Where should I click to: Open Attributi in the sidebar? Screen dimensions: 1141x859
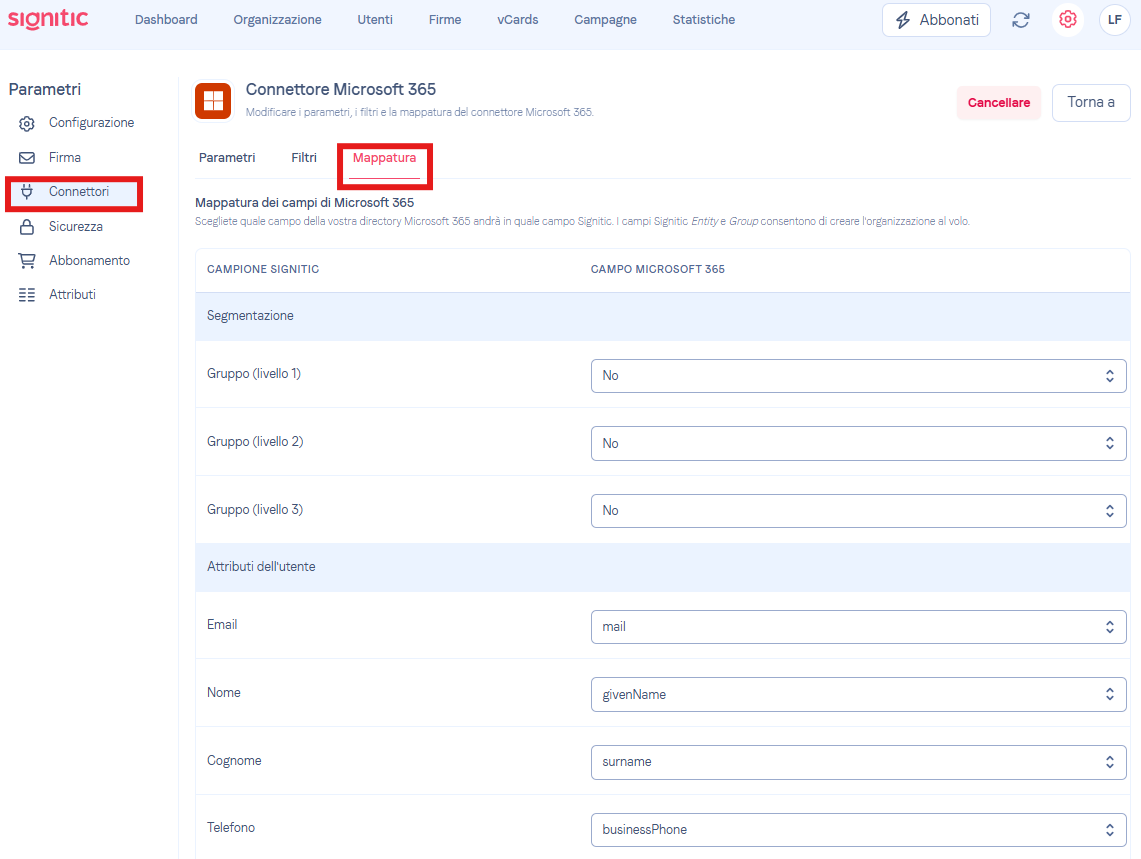[x=72, y=295]
